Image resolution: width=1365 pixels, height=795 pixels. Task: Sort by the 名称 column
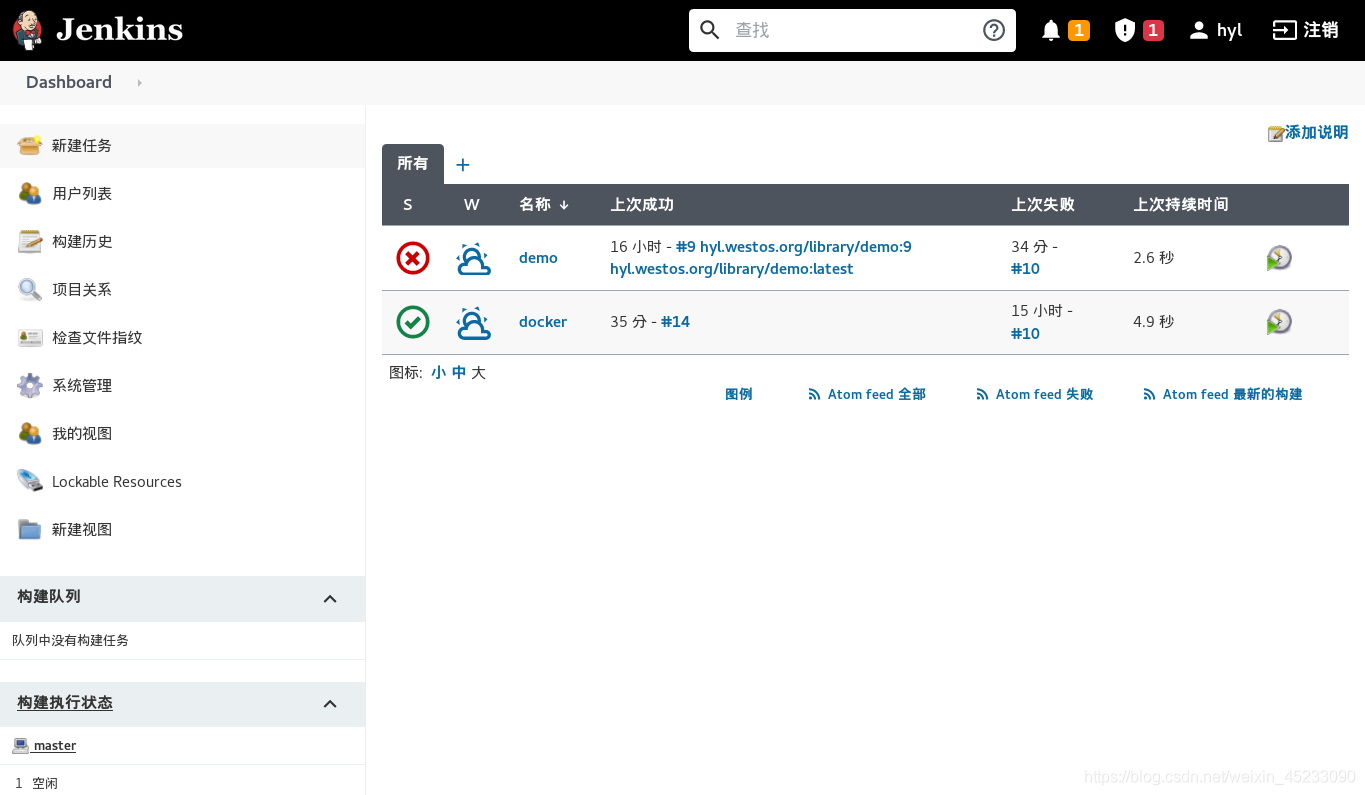544,204
